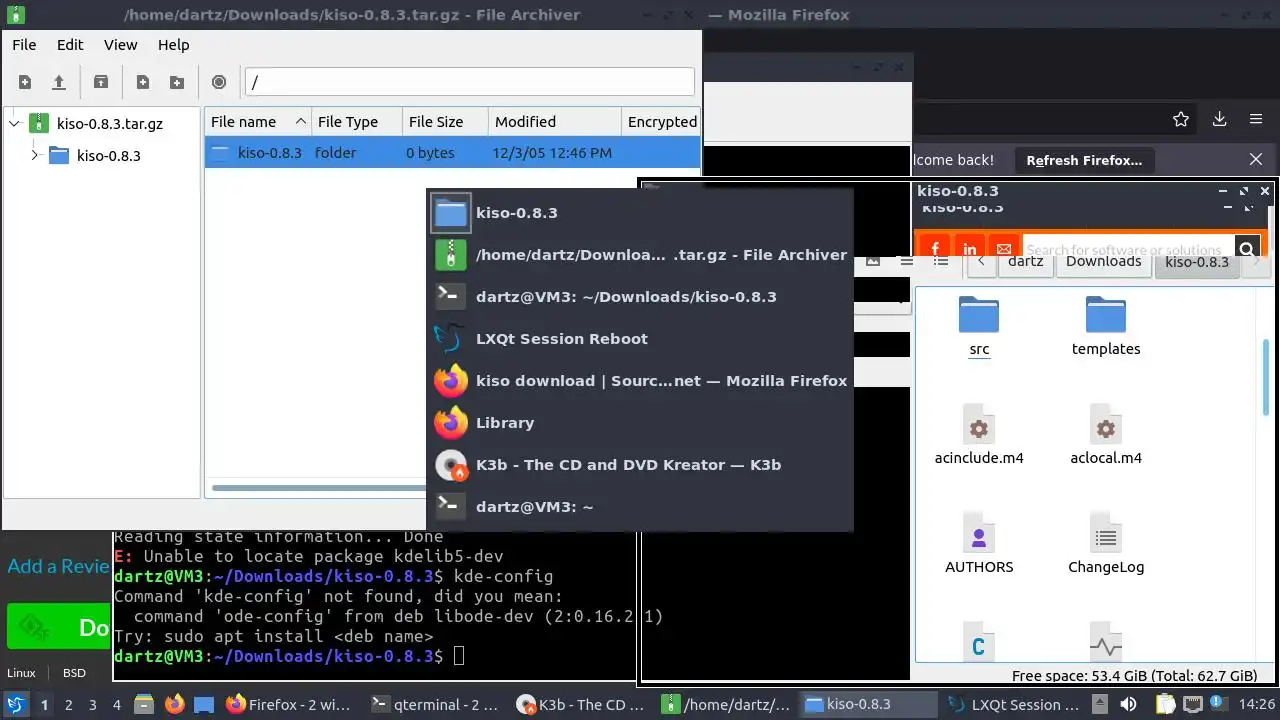Open the Edit menu in File Archiver

tap(70, 45)
